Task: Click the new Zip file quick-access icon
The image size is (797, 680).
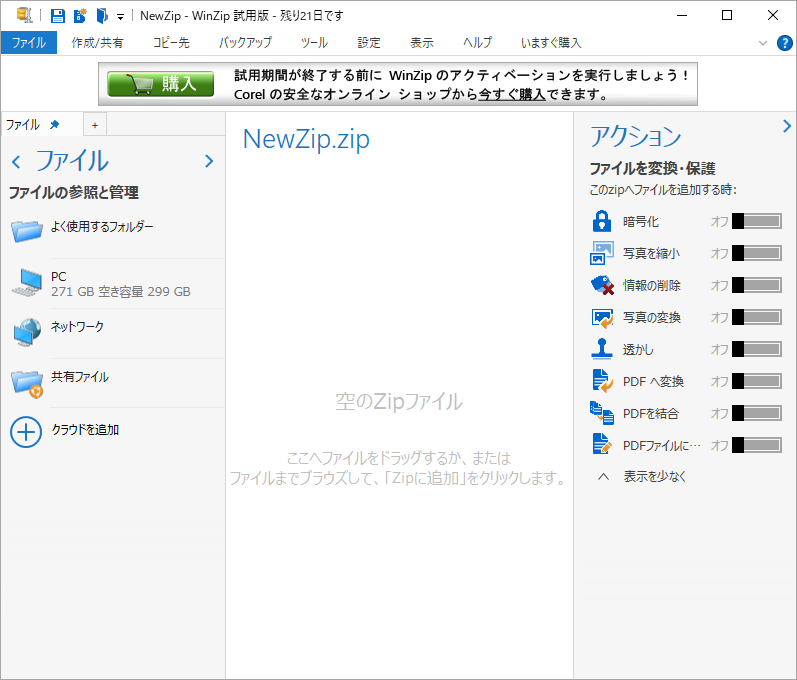Action: click(80, 16)
